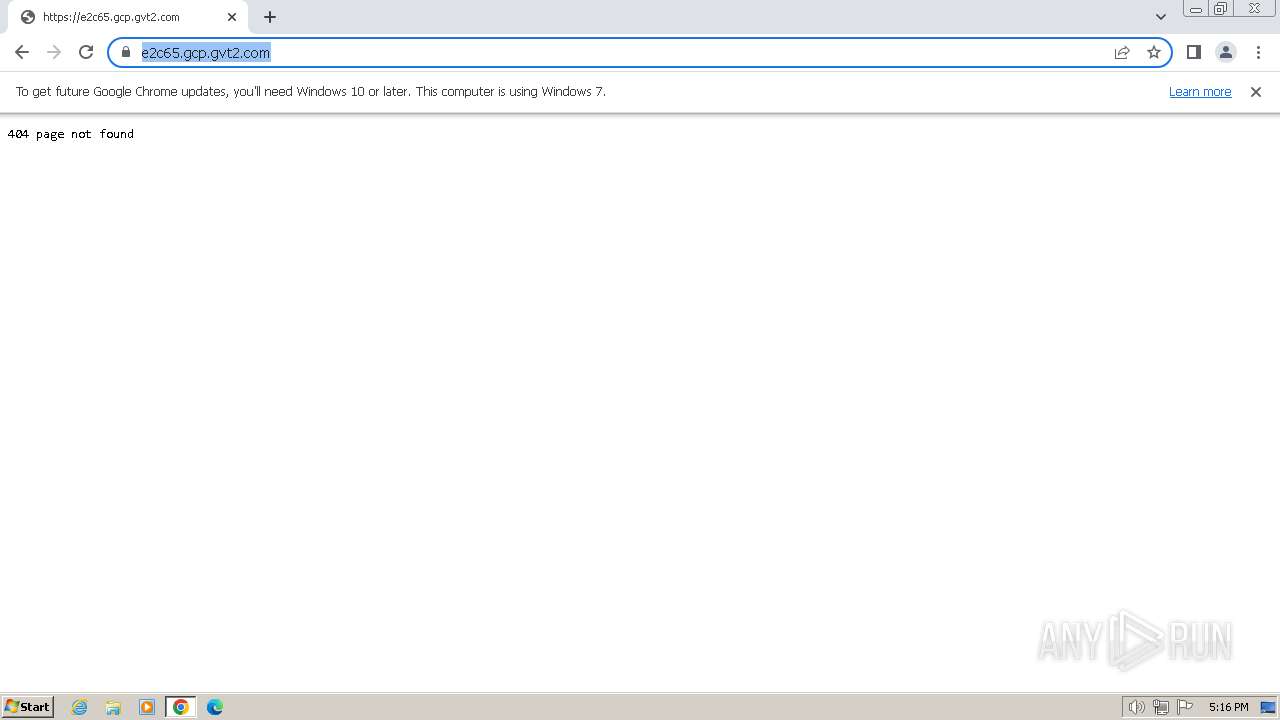Launch Internet Explorer from taskbar

tap(80, 707)
